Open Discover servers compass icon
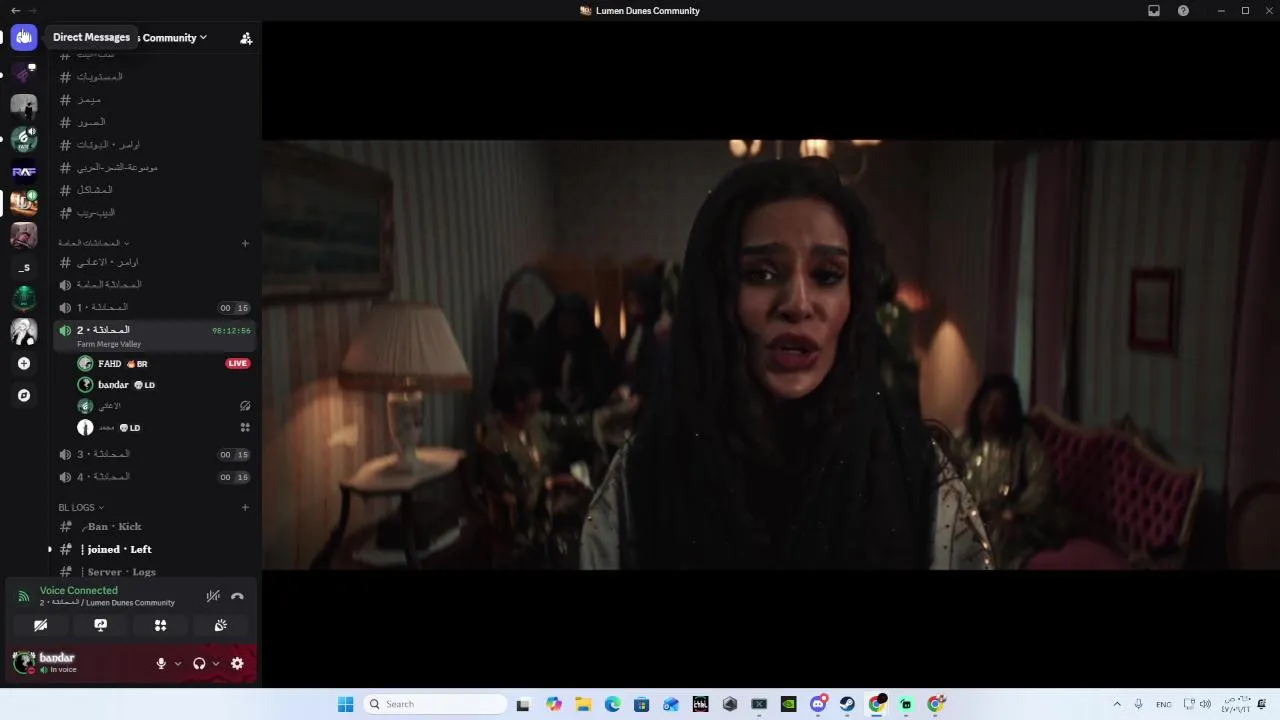The width and height of the screenshot is (1280, 720). 24,395
